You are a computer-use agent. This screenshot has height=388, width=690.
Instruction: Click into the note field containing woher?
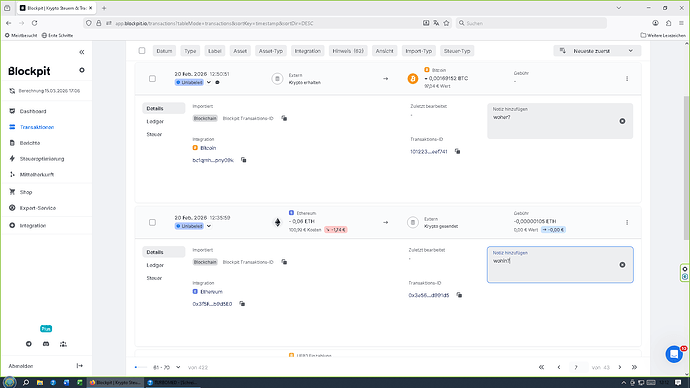click(x=560, y=121)
